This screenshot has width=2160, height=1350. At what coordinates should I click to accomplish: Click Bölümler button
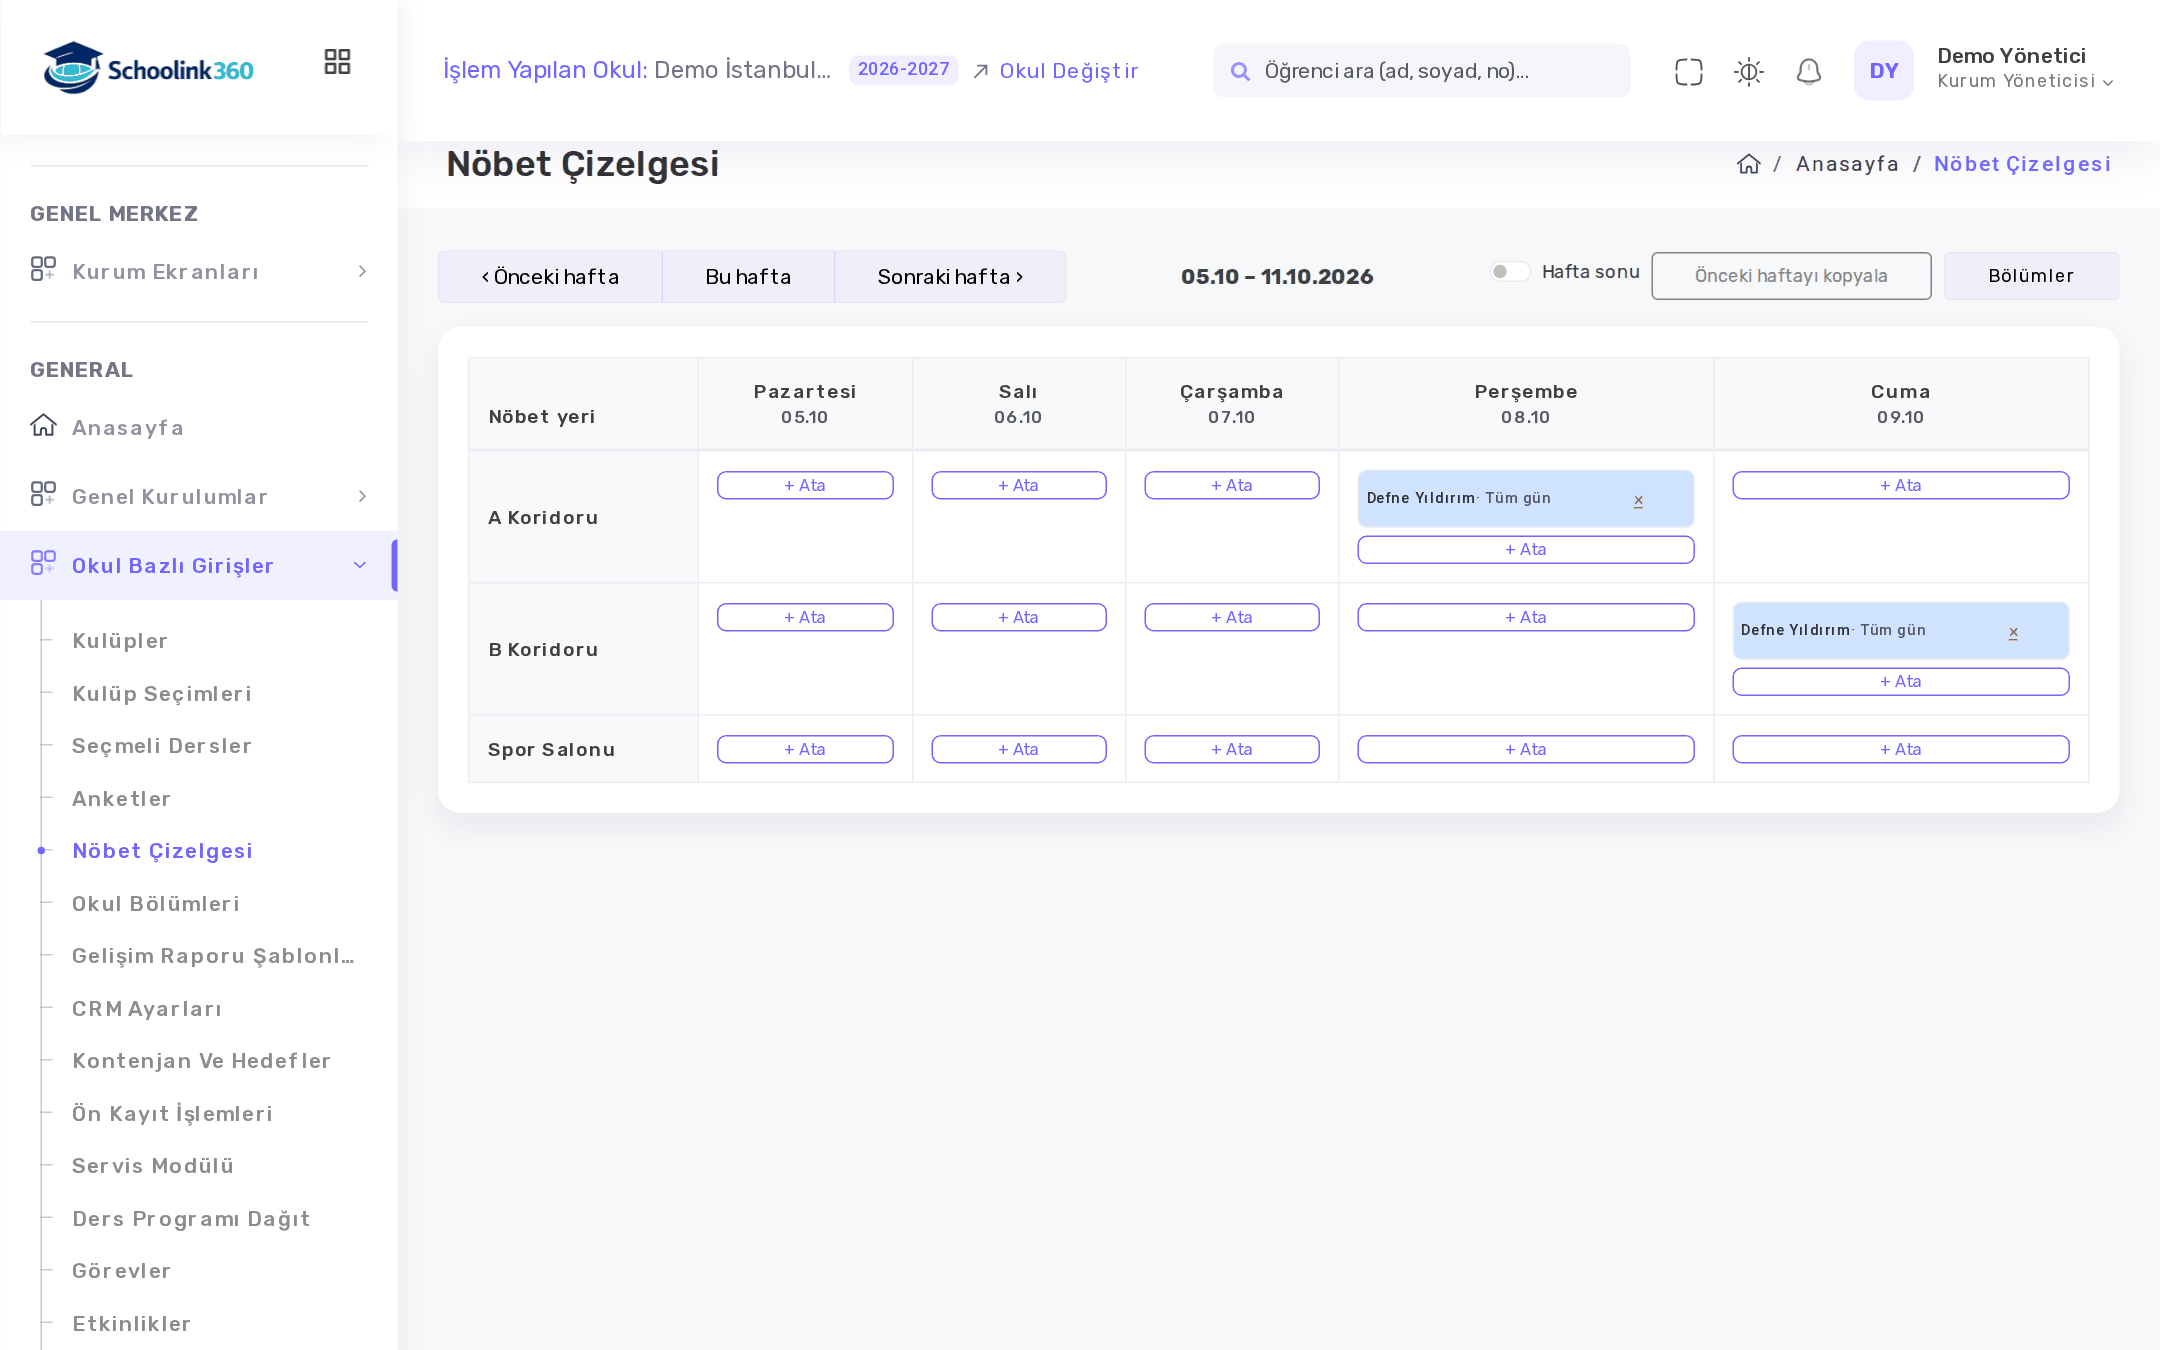[x=2031, y=276]
